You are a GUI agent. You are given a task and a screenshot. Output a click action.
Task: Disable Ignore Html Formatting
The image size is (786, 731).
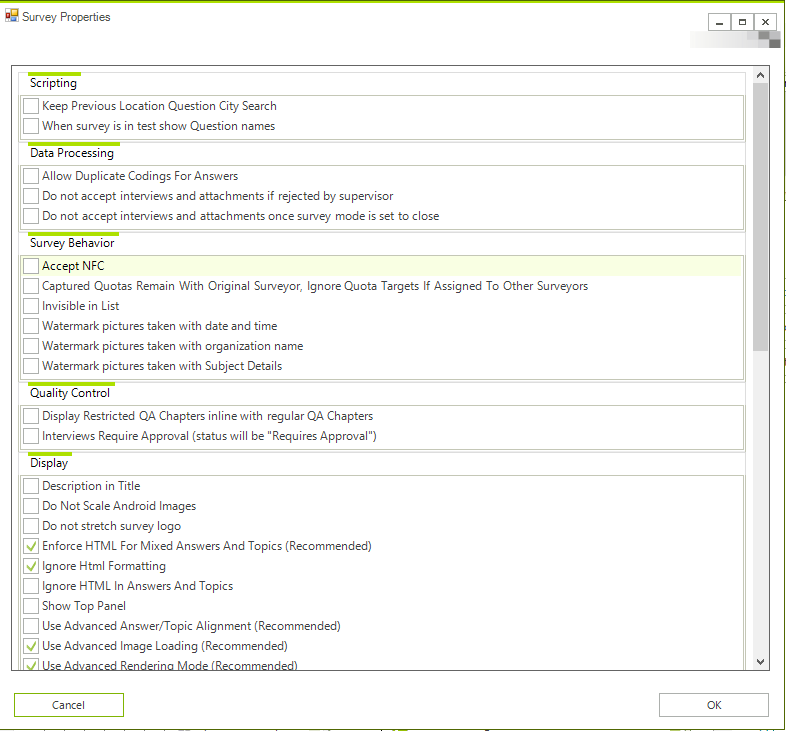tap(31, 566)
